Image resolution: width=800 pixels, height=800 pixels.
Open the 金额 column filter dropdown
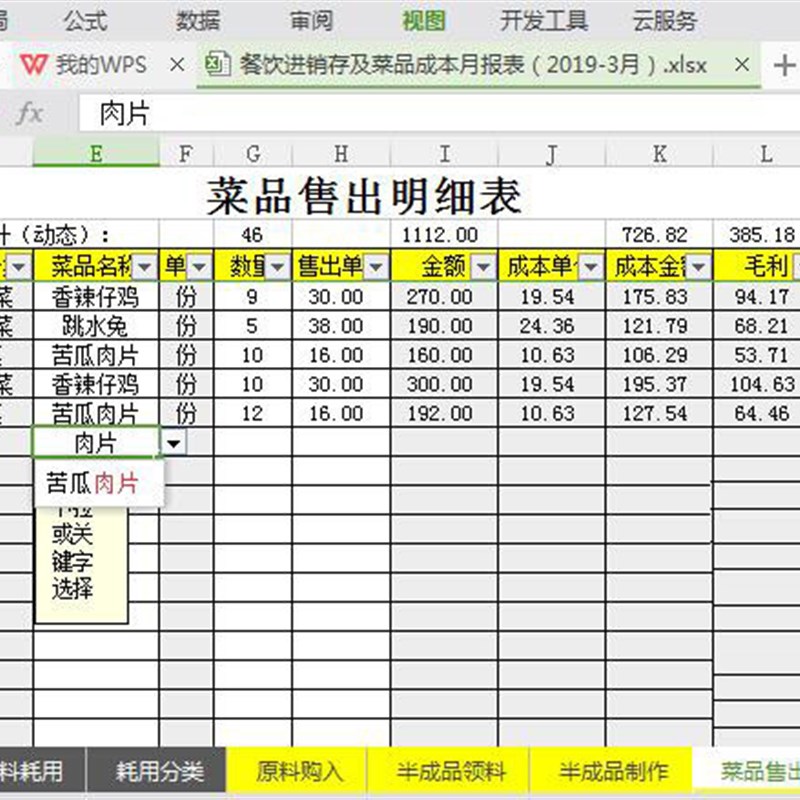click(484, 266)
